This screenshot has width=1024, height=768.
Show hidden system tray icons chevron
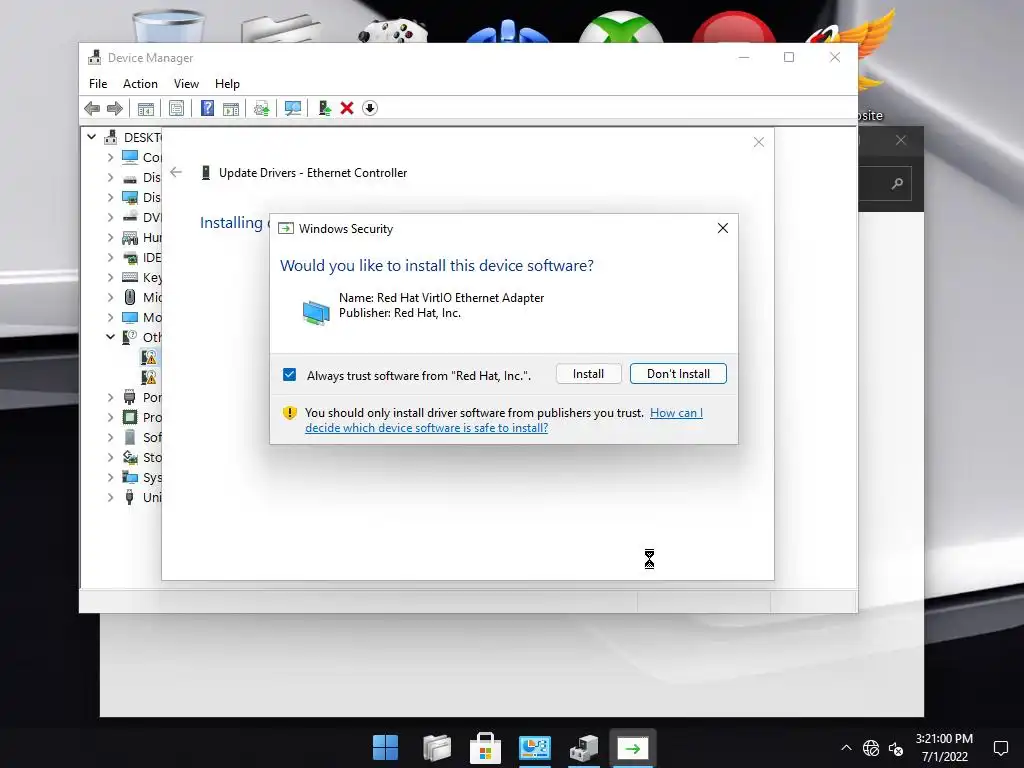coord(846,748)
